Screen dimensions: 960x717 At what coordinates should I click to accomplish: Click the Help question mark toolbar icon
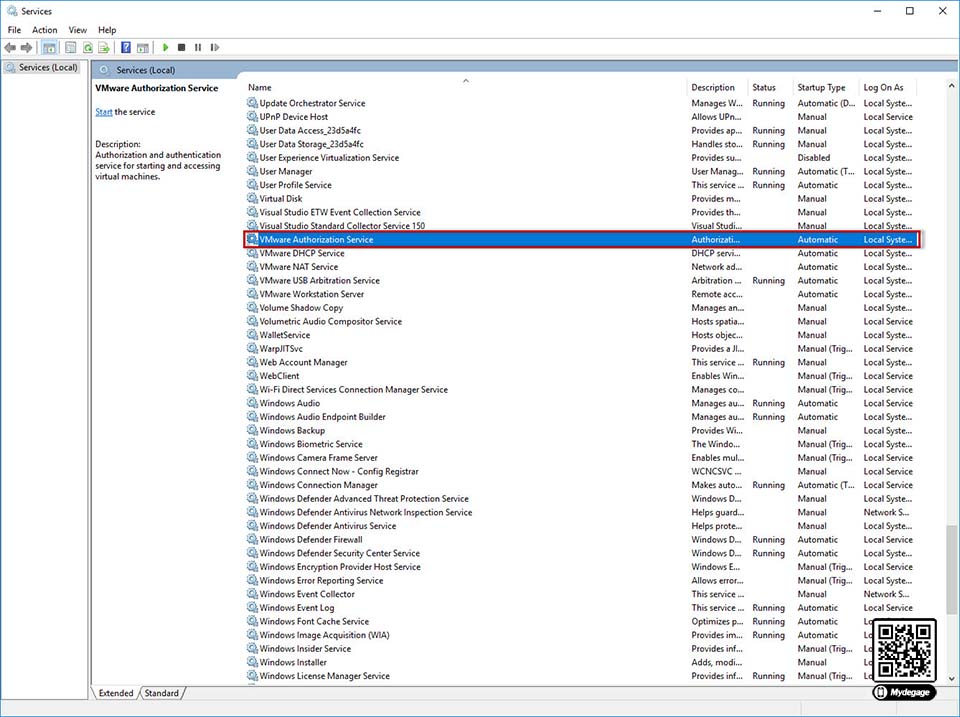pyautogui.click(x=126, y=47)
